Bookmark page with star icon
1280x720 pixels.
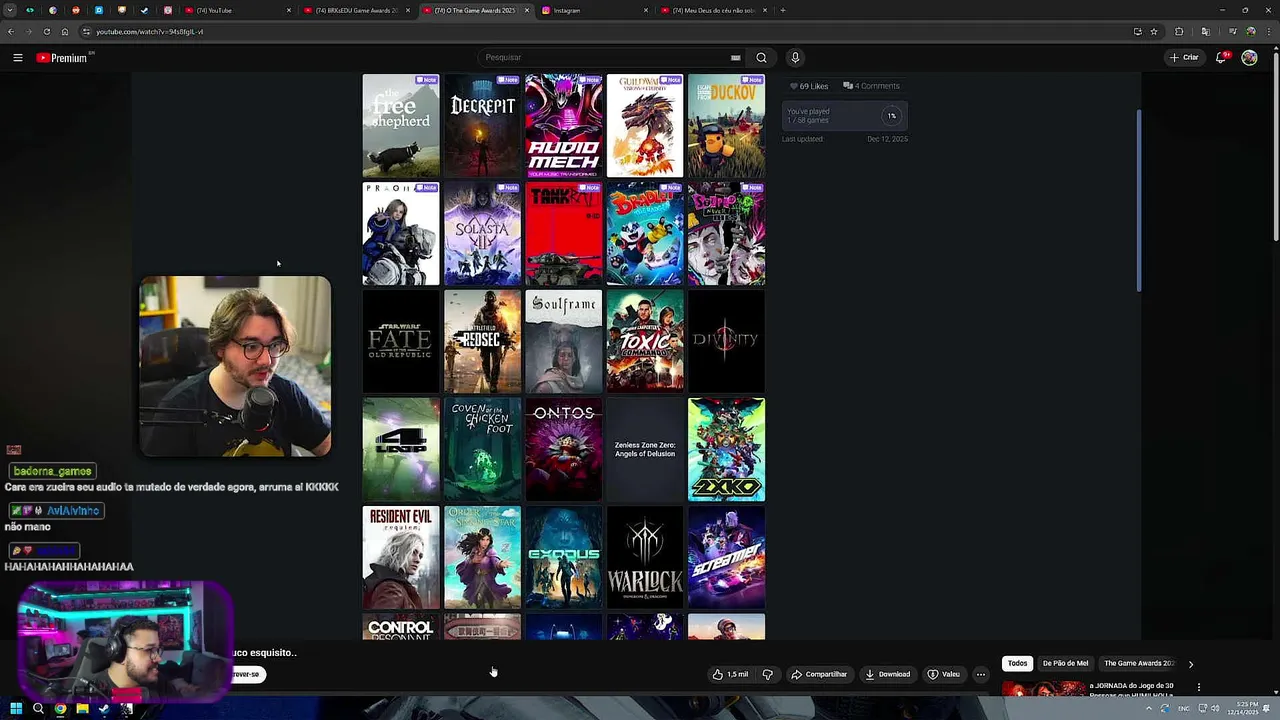(1154, 32)
